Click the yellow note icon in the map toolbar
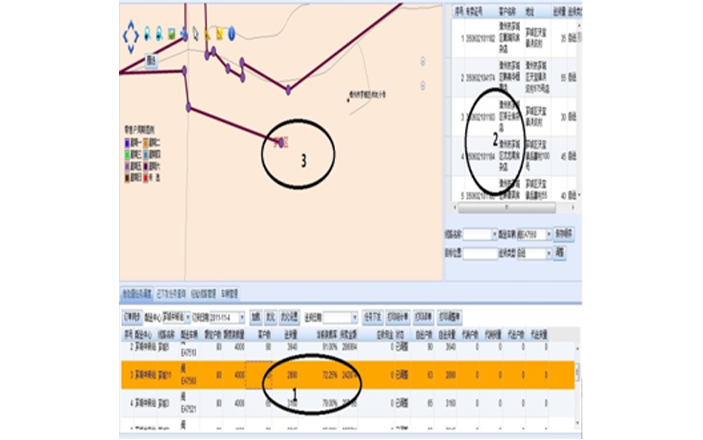 pyautogui.click(x=219, y=34)
